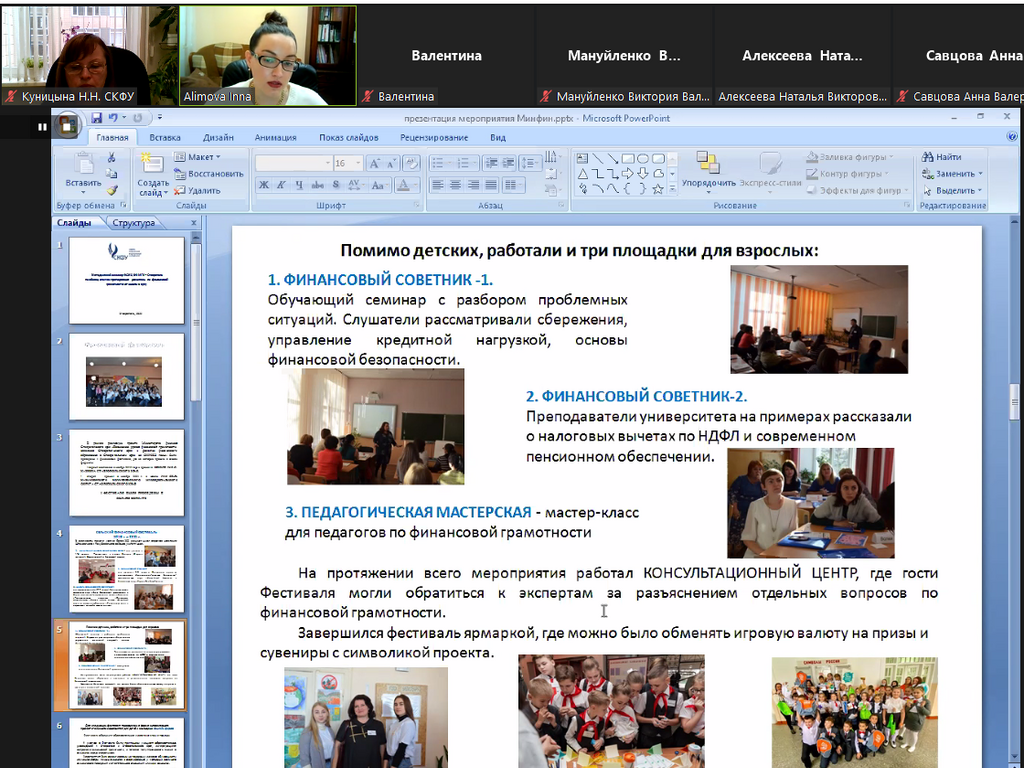Image resolution: width=1024 pixels, height=768 pixels.
Task: Open the font name combo box
Action: [x=294, y=163]
